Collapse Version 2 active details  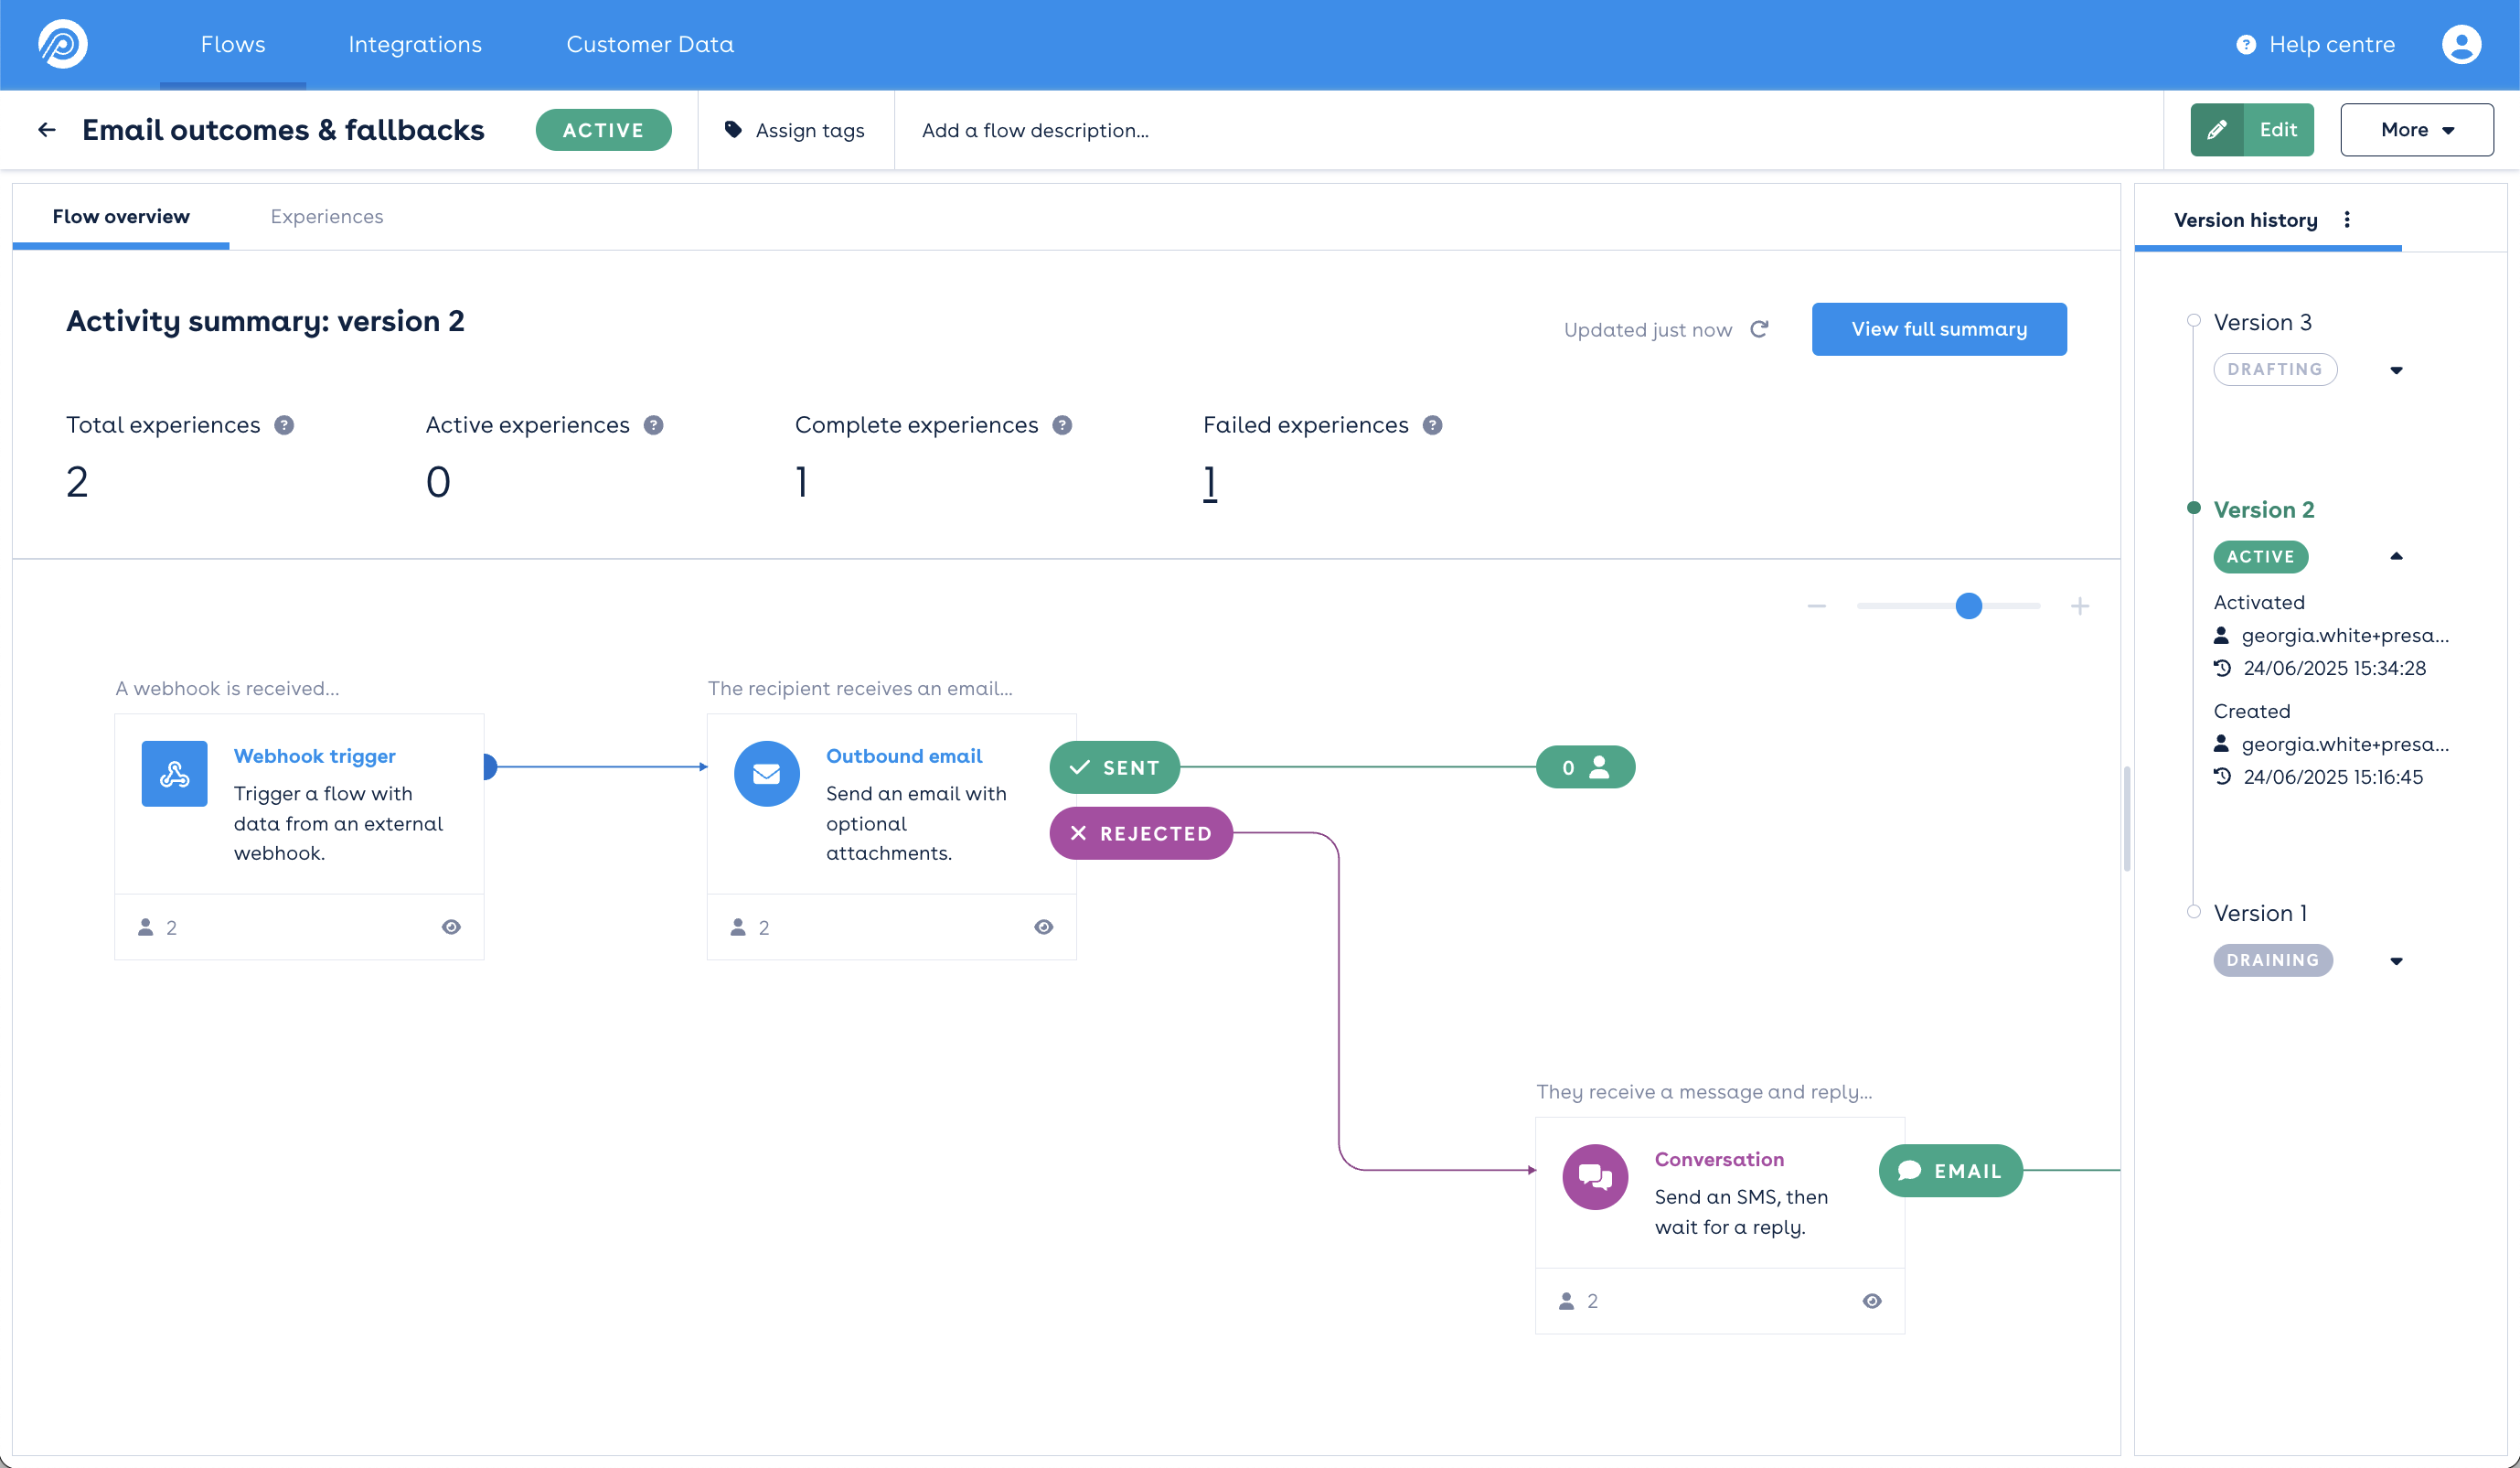tap(2396, 557)
